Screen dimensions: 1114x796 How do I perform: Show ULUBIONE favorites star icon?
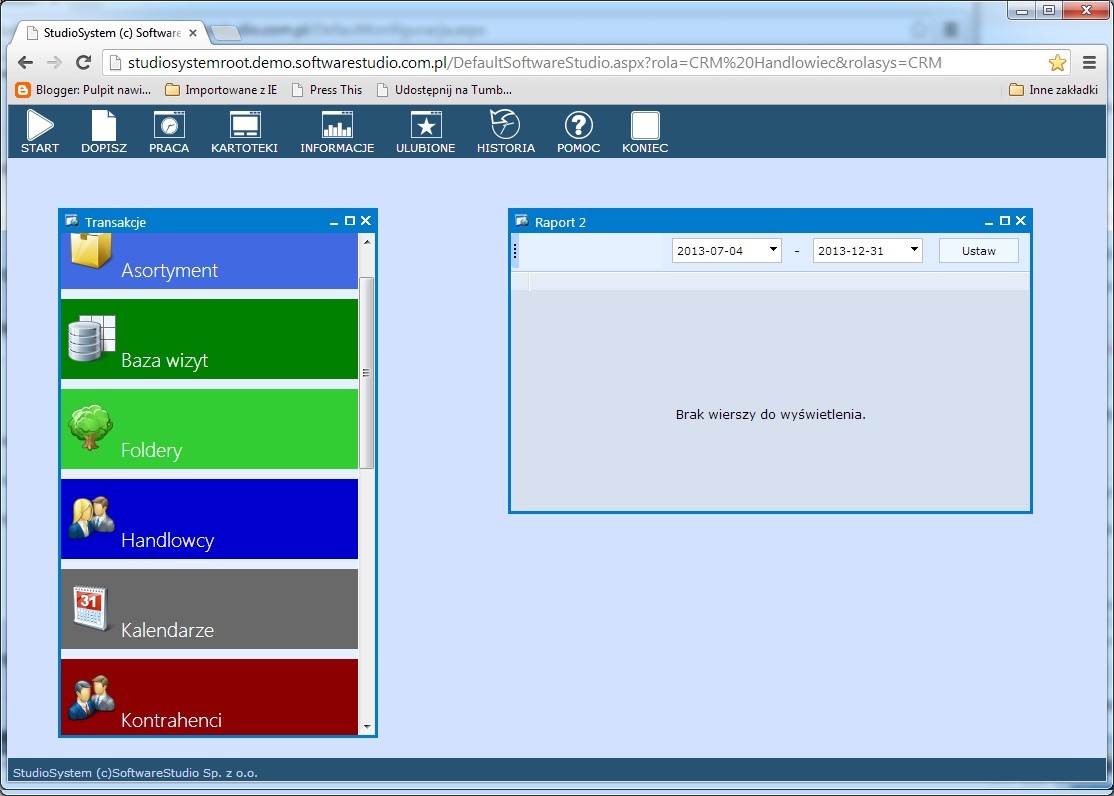click(x=426, y=126)
